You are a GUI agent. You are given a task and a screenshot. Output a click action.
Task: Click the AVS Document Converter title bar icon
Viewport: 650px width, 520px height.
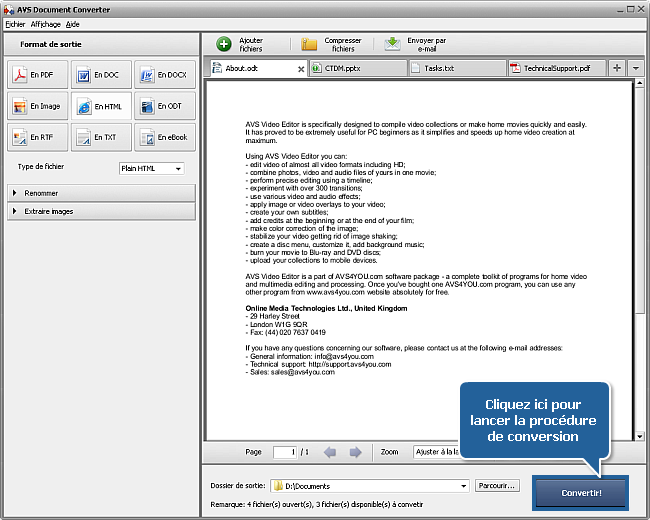click(x=9, y=9)
